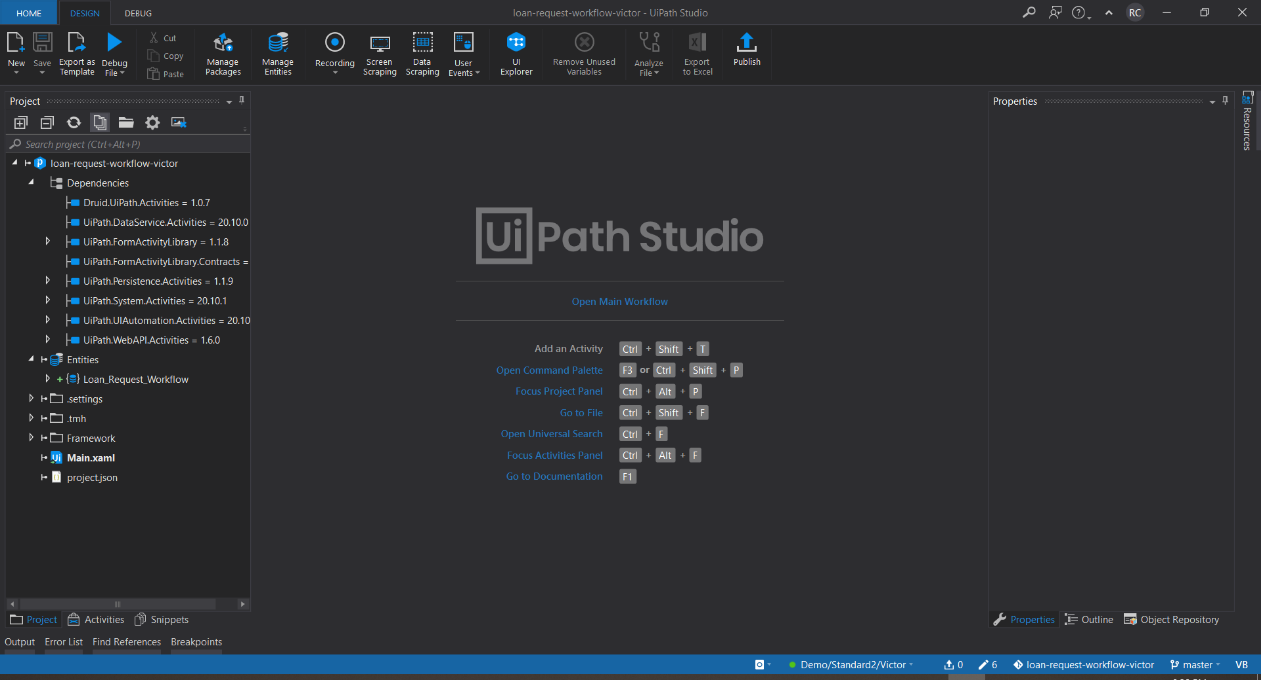Expand the .settings folder
Viewport: 1267px width, 680px height.
(x=31, y=399)
